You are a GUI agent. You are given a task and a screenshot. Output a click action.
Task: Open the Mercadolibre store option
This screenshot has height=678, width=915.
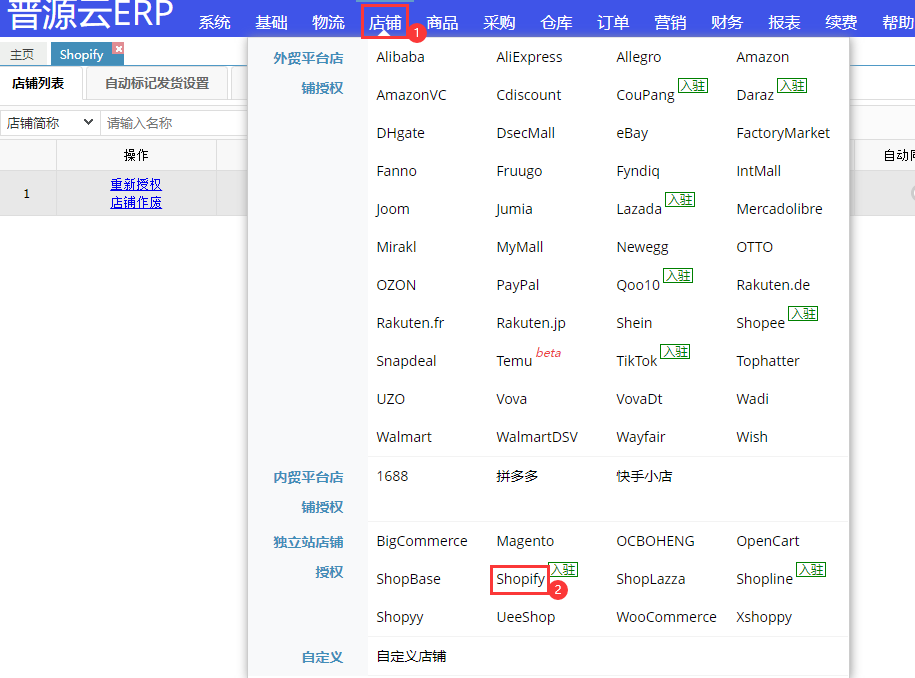[x=780, y=209]
